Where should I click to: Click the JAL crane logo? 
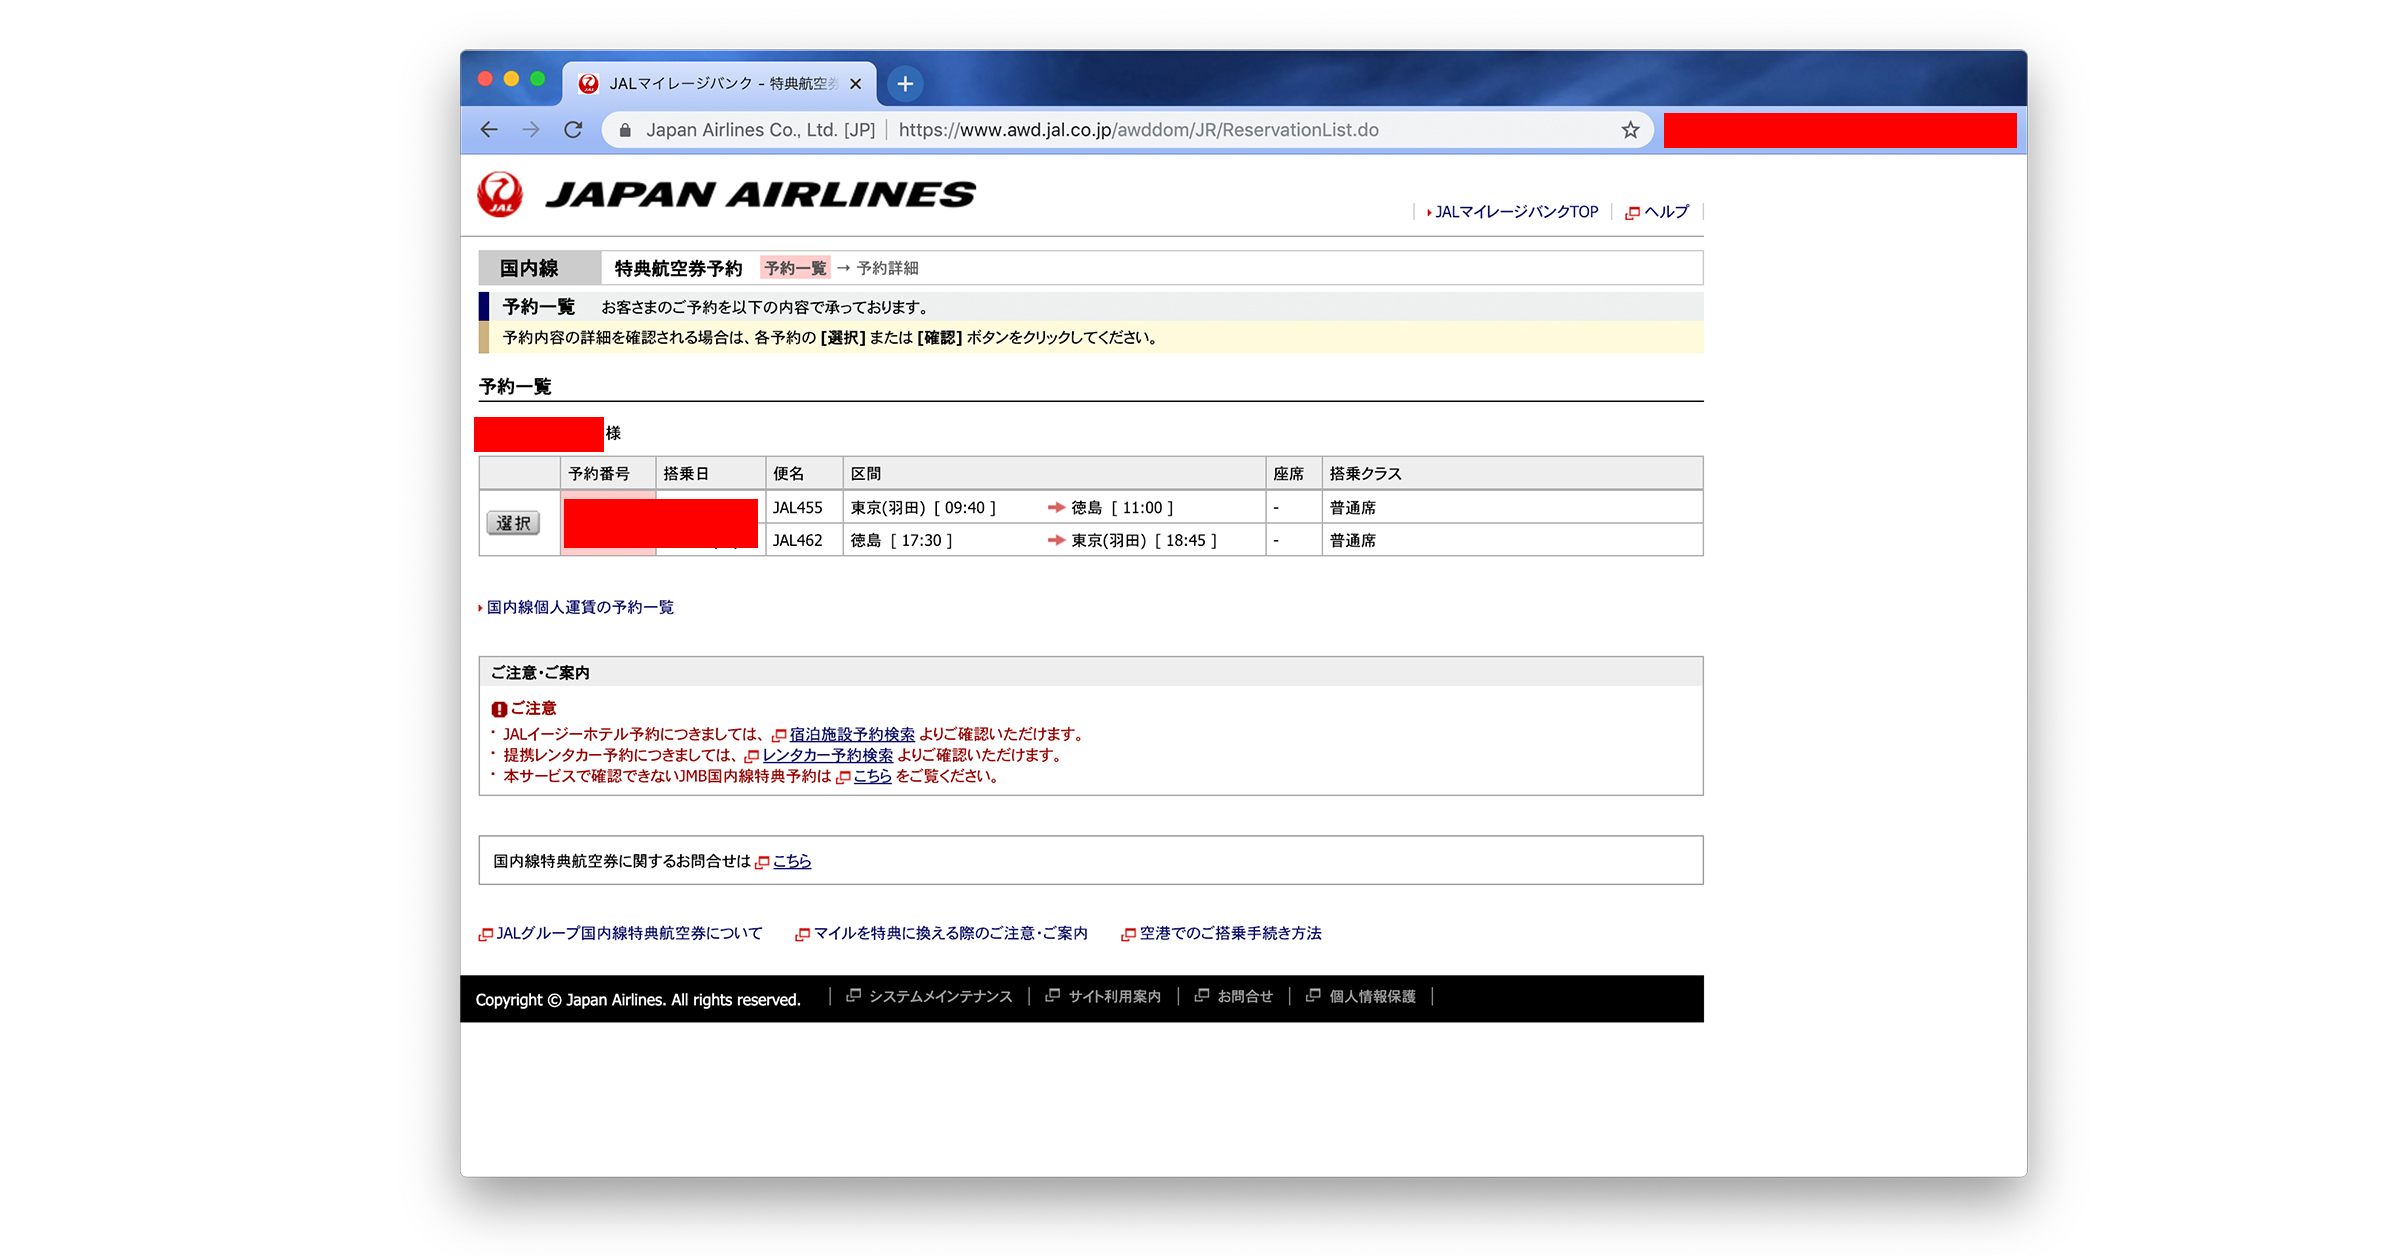pyautogui.click(x=500, y=194)
